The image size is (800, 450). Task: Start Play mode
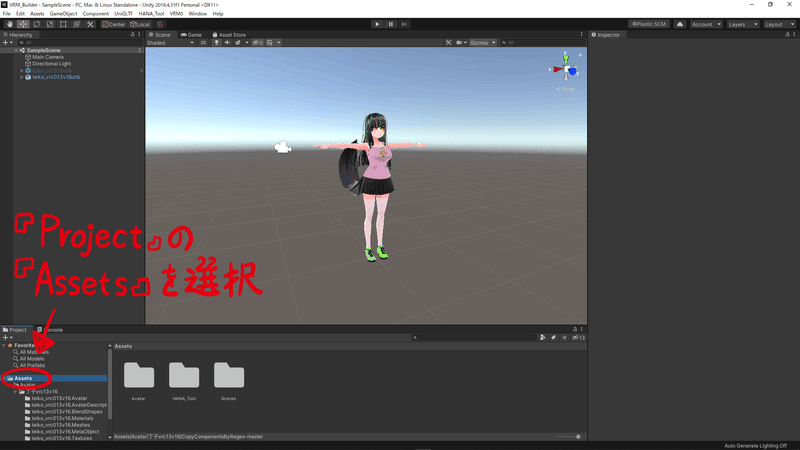pos(377,24)
